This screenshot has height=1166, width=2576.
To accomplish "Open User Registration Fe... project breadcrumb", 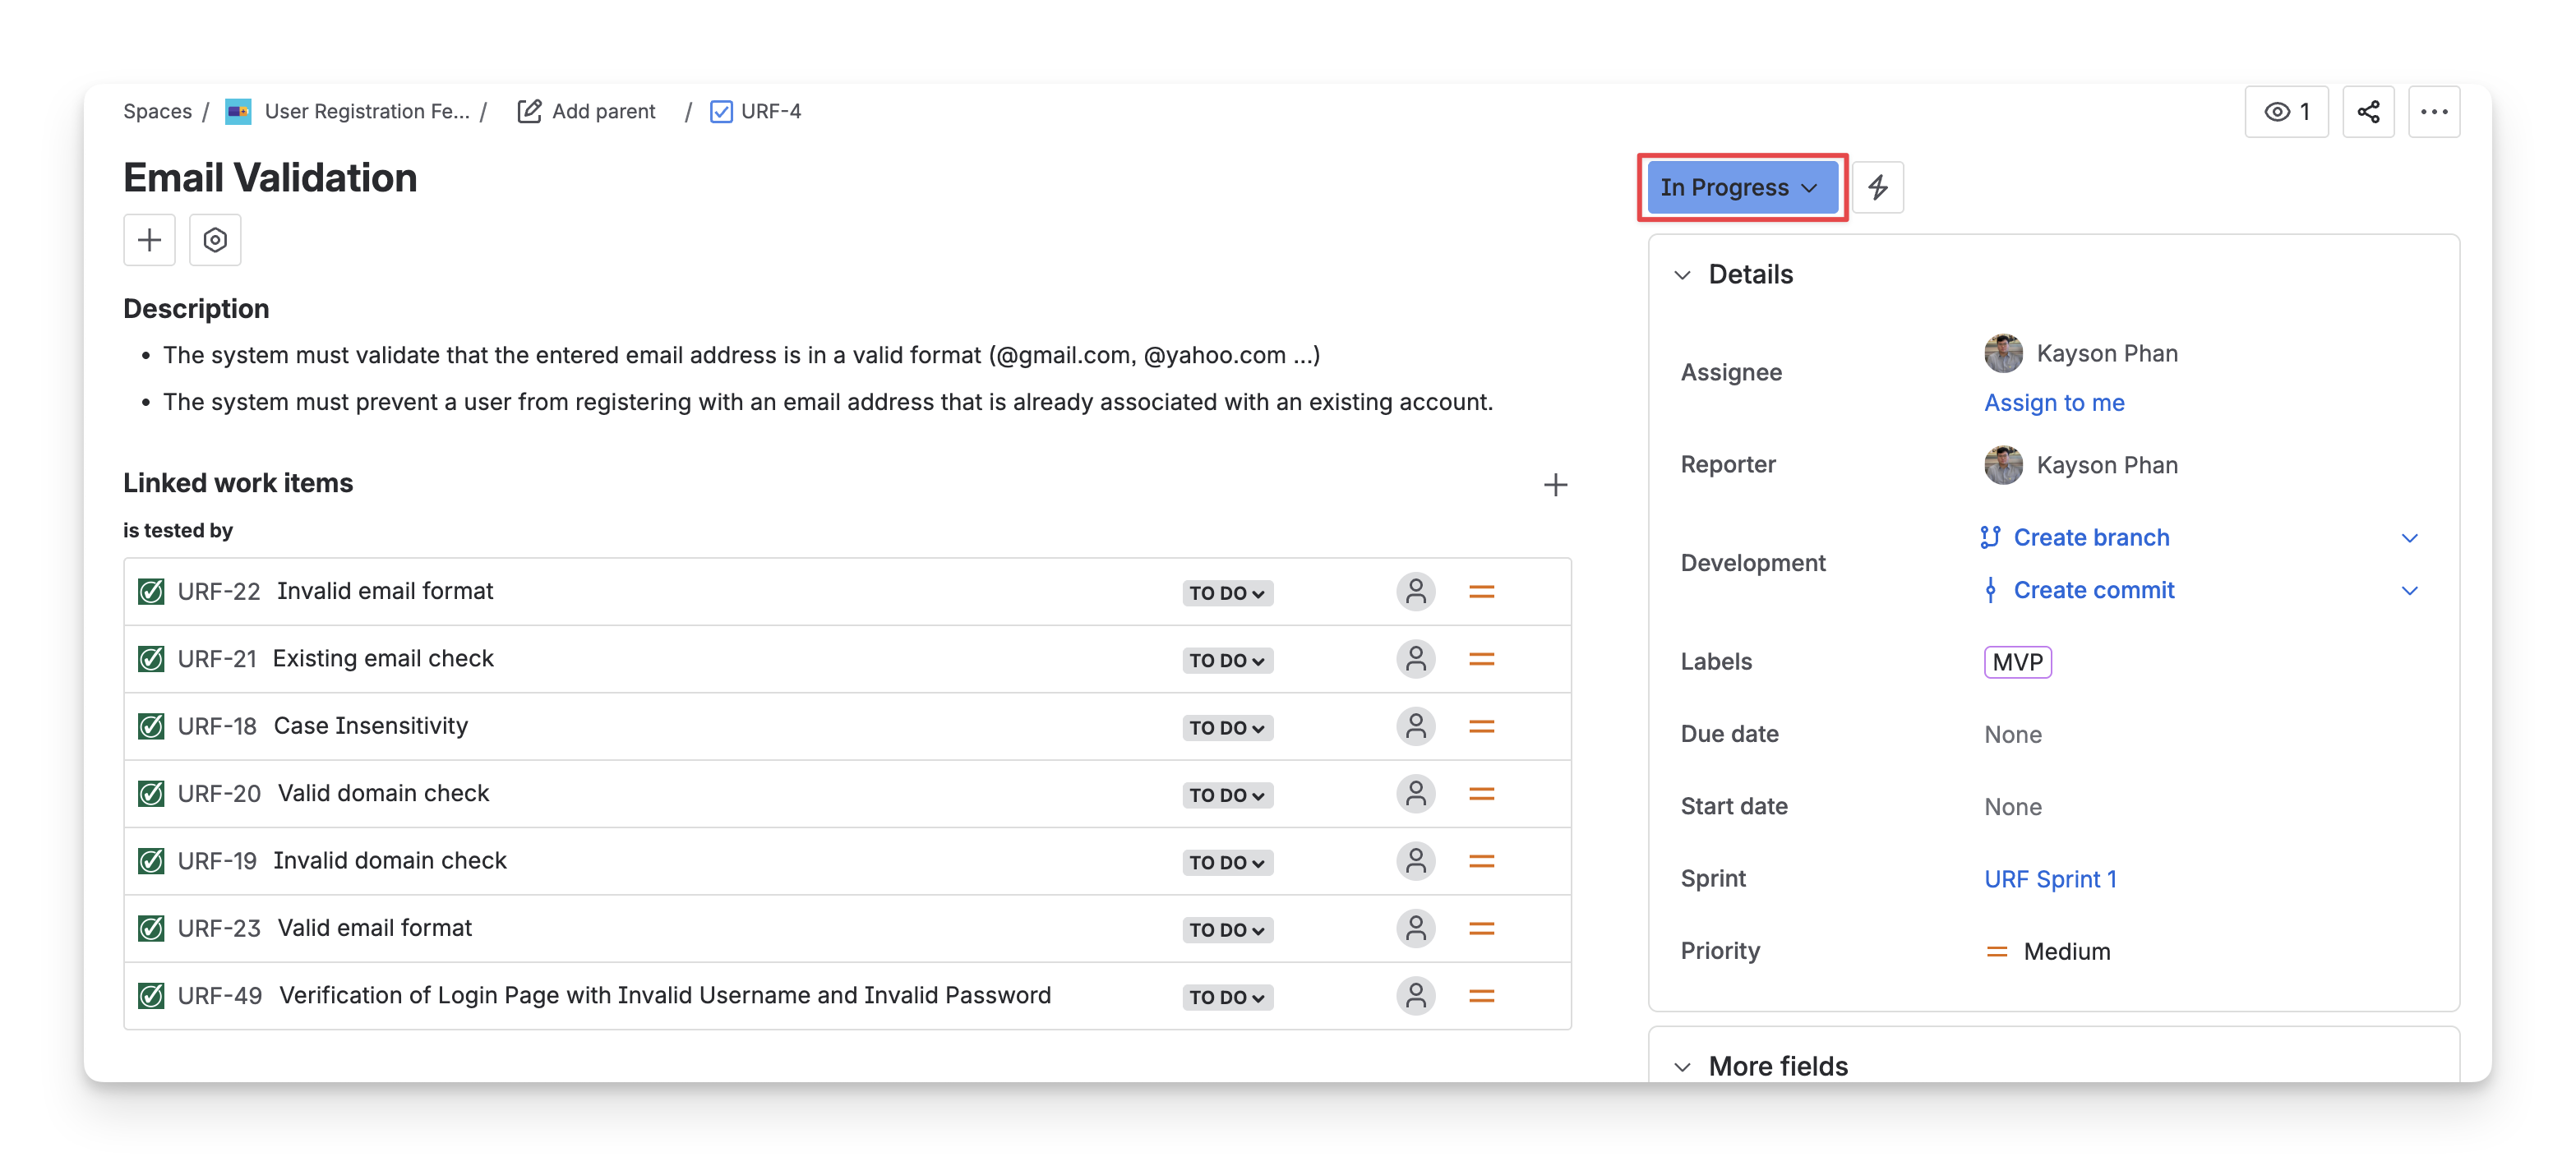I will (x=365, y=111).
